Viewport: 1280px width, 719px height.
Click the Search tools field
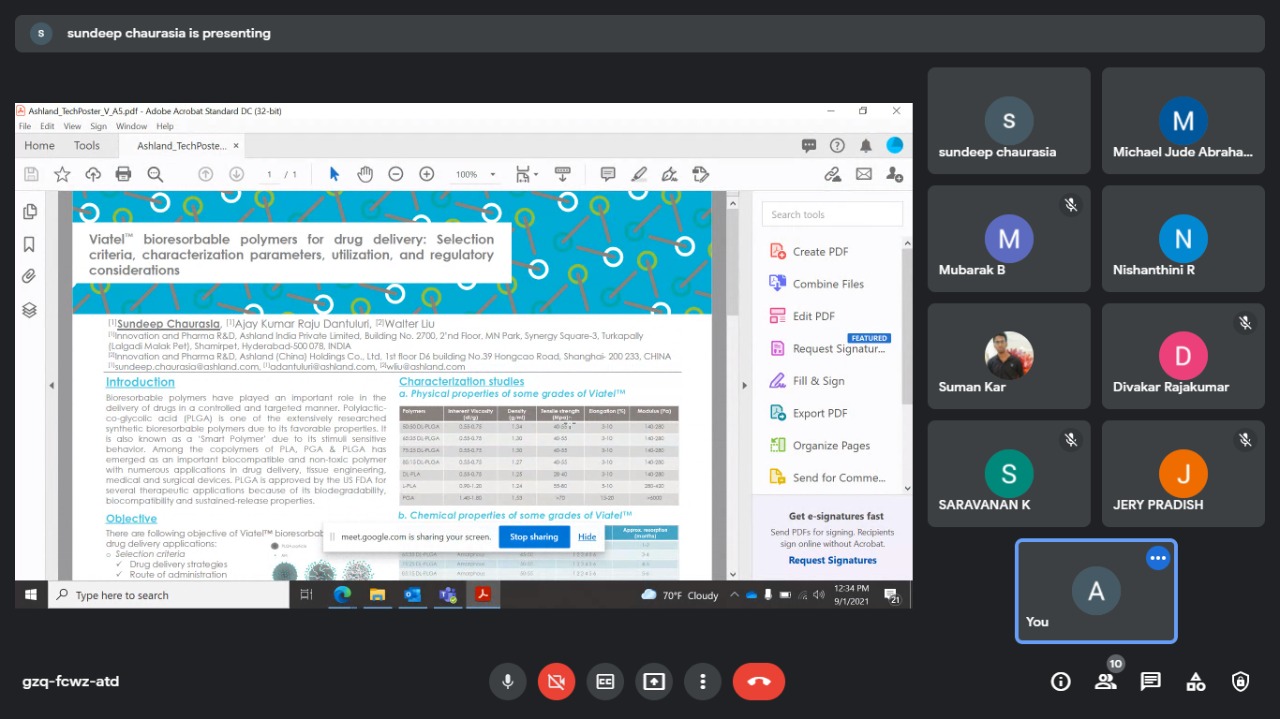coord(832,214)
